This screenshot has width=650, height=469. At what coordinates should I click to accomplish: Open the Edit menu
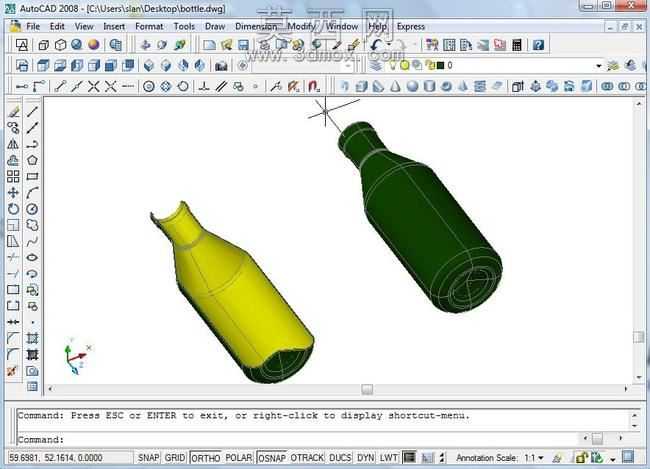[57, 27]
